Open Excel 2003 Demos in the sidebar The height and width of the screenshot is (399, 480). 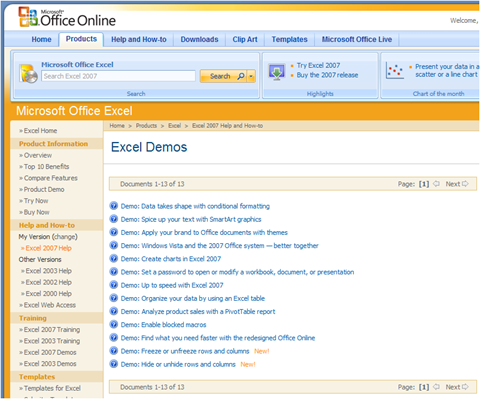[50, 364]
